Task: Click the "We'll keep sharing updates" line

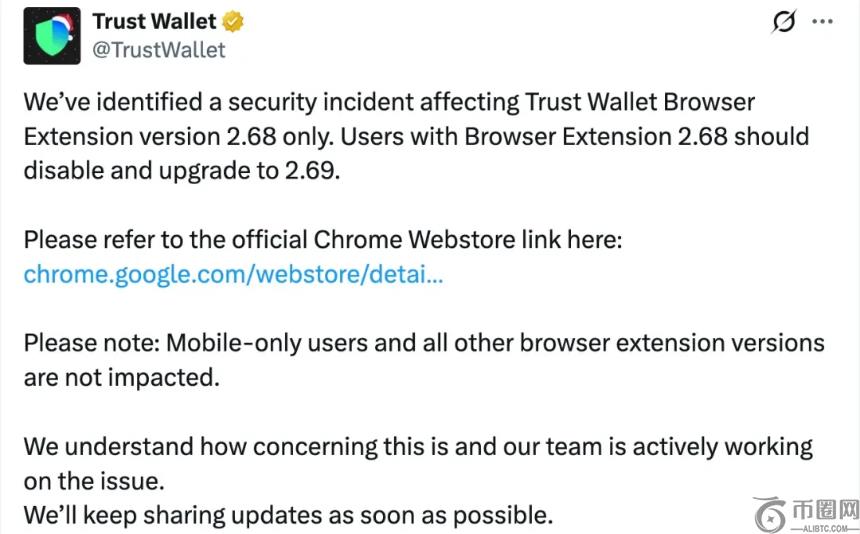Action: (288, 515)
